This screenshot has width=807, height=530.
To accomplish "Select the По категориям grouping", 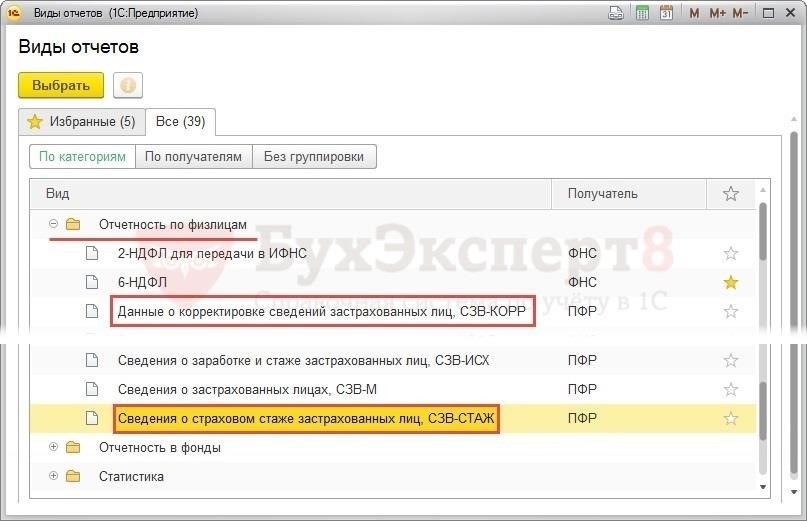I will click(x=82, y=156).
